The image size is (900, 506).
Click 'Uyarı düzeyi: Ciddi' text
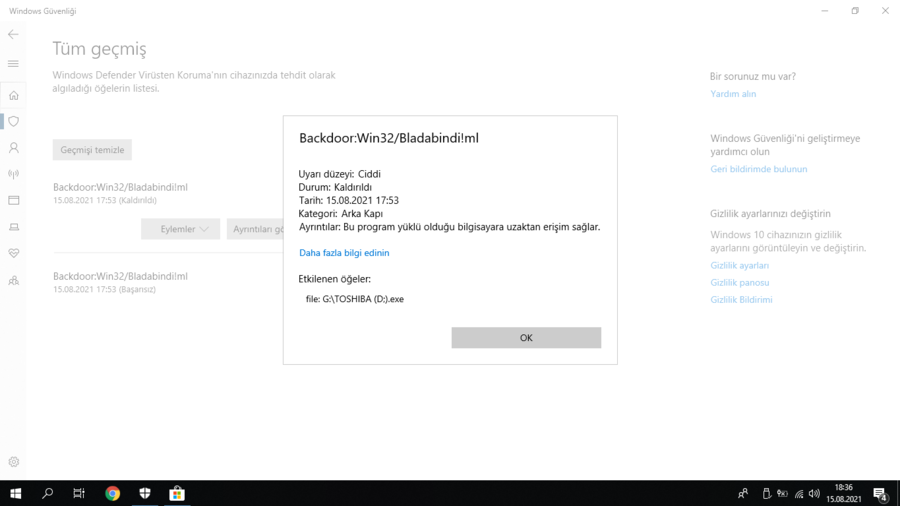(x=339, y=174)
